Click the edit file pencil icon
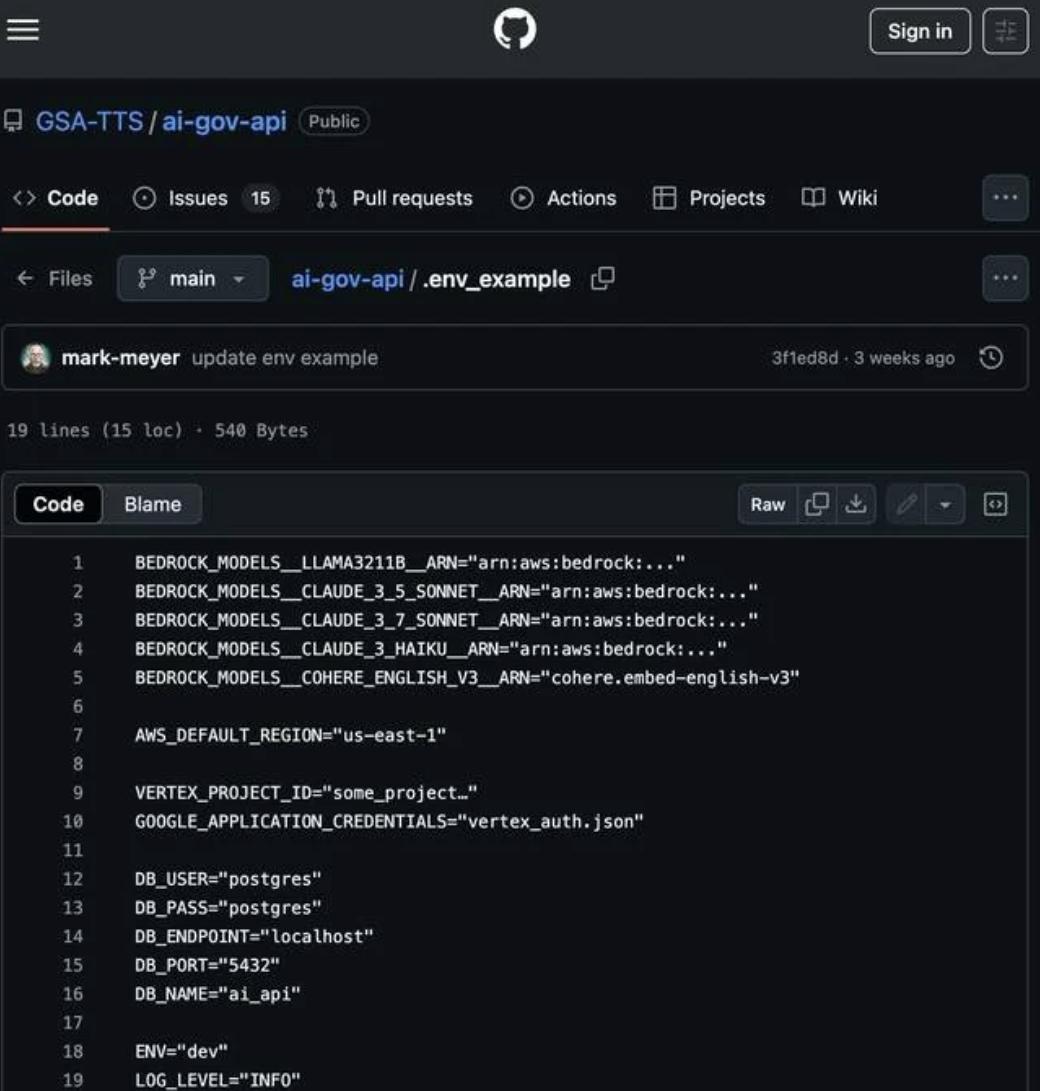Screen dimensions: 1040x1091 tap(906, 504)
